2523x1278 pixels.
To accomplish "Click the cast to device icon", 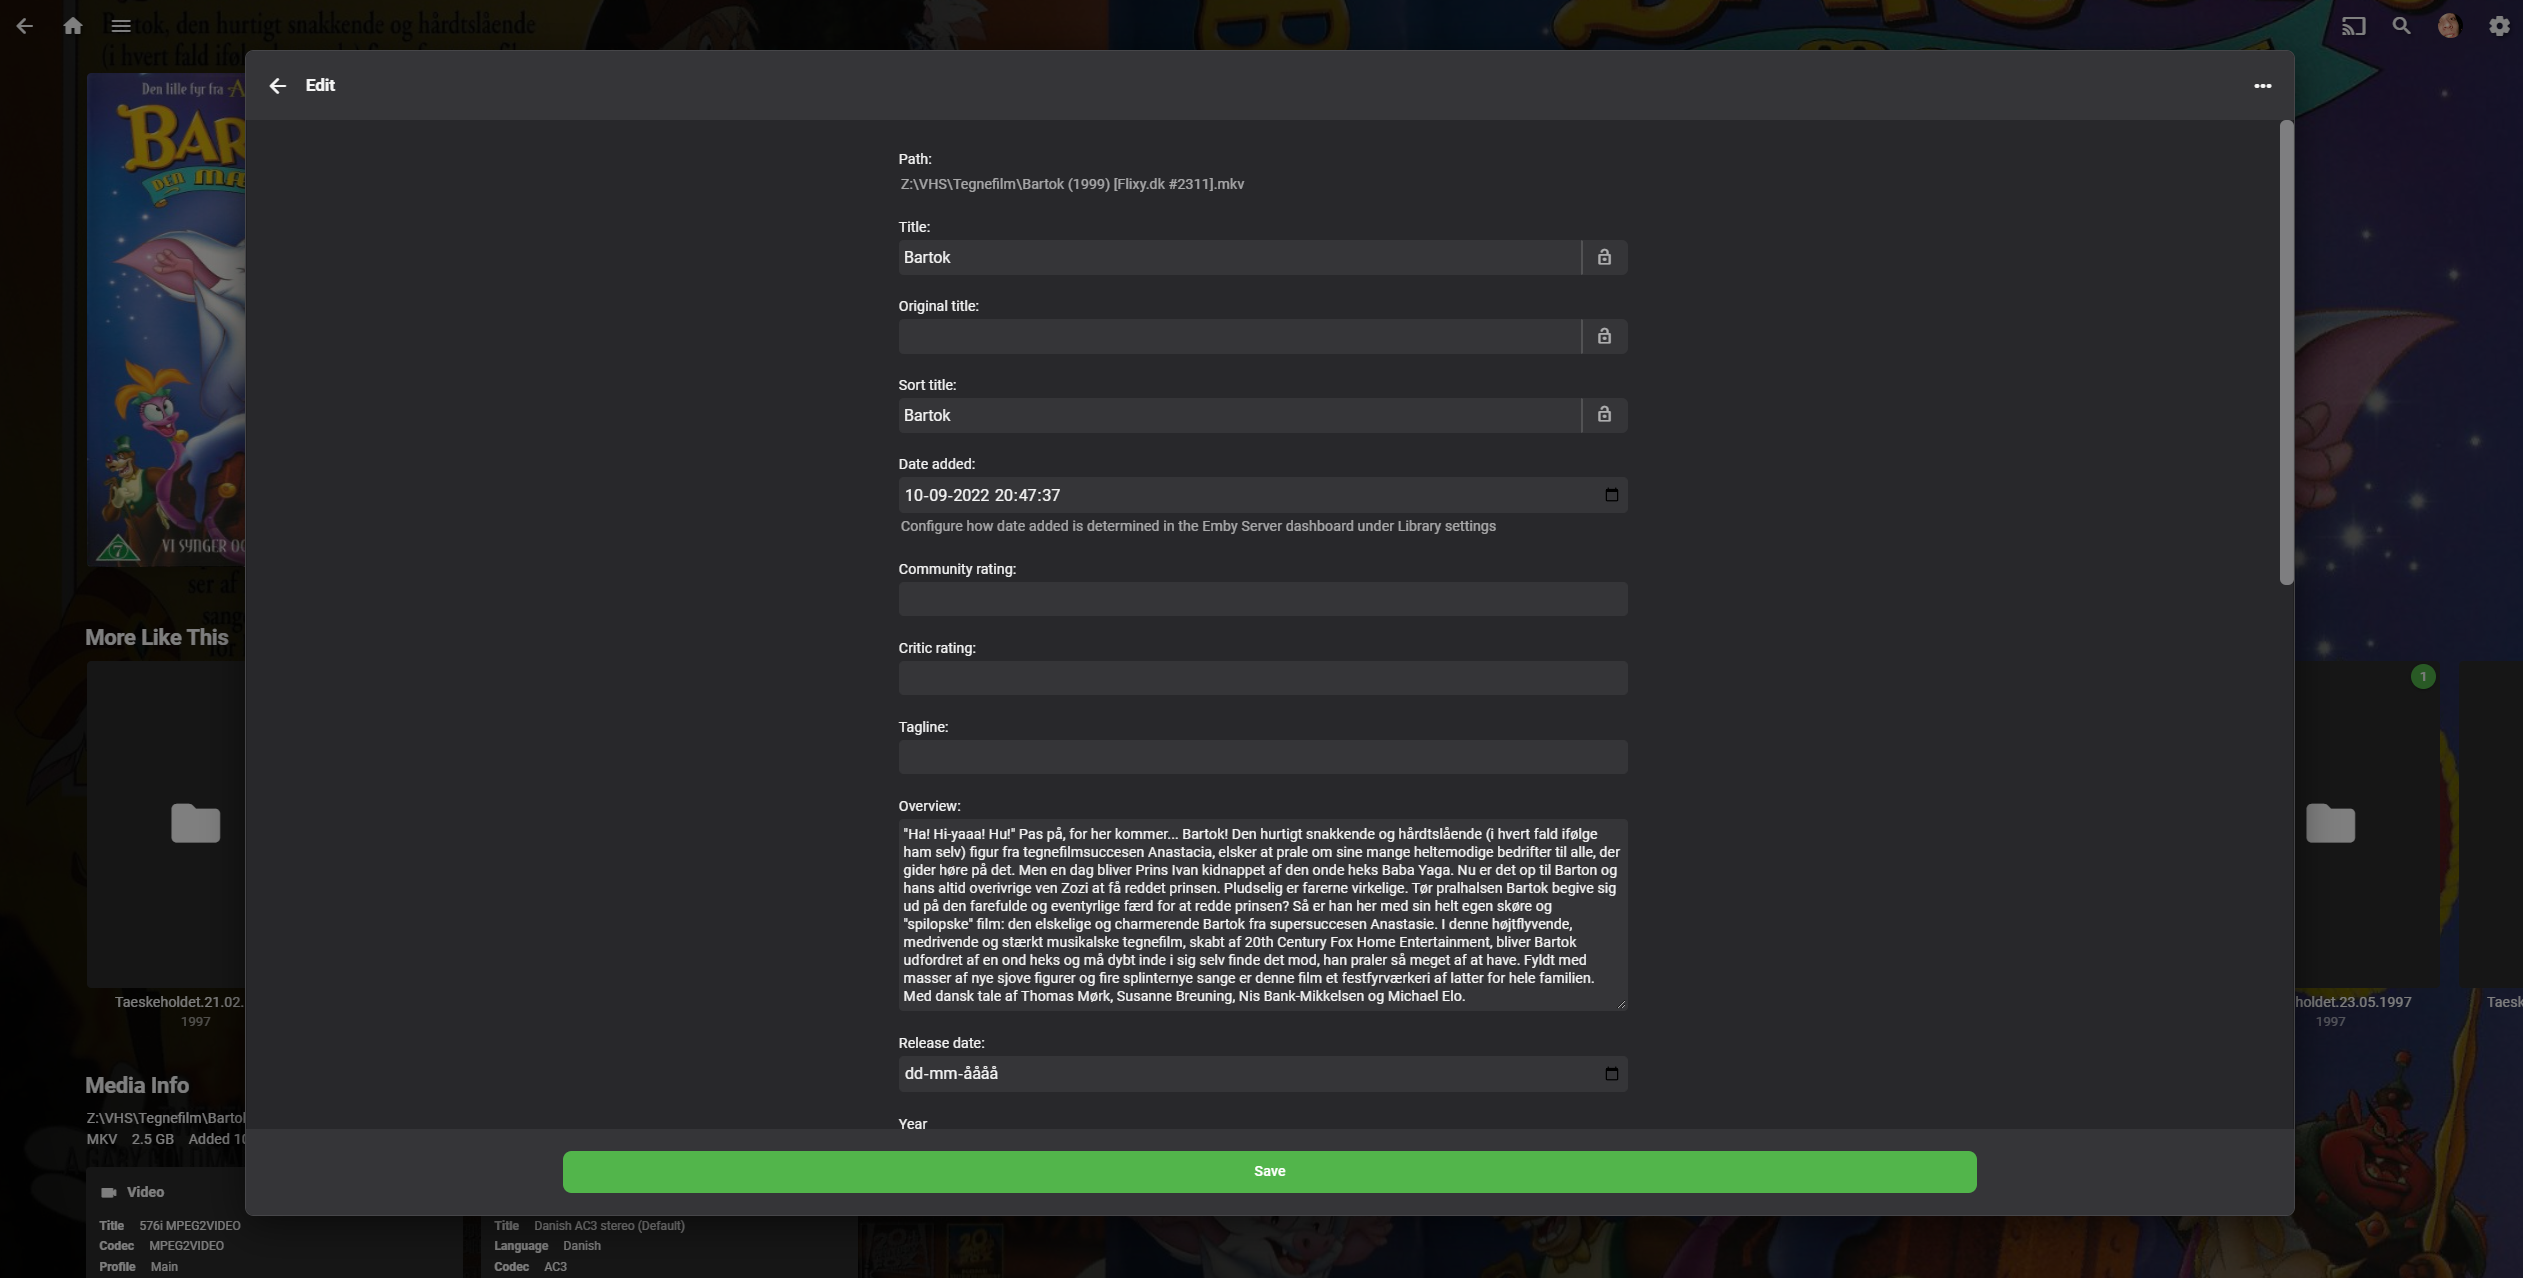I will coord(2352,25).
